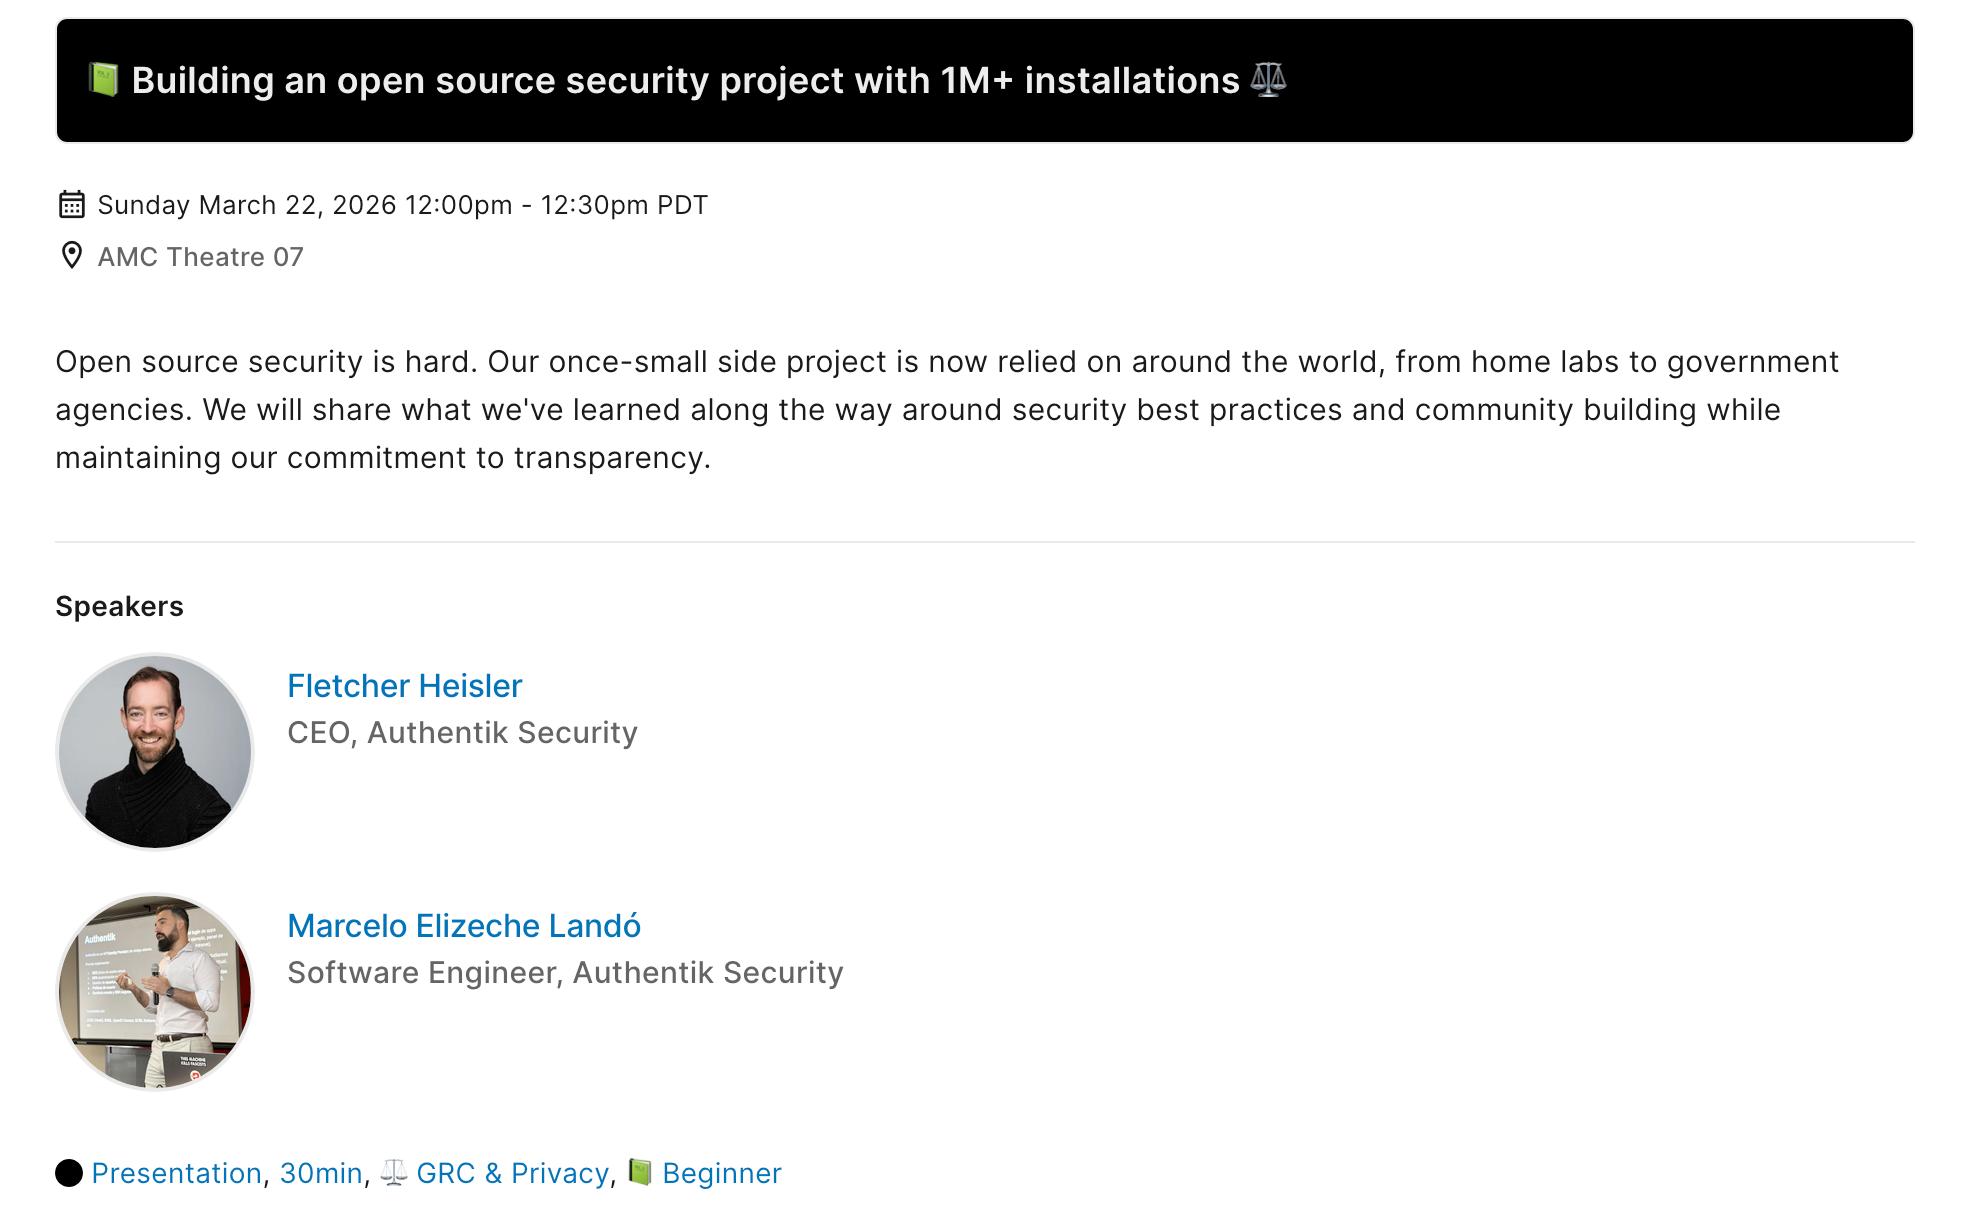Filter by GRC & Privacy track
The image size is (1964, 1228).
pos(512,1173)
